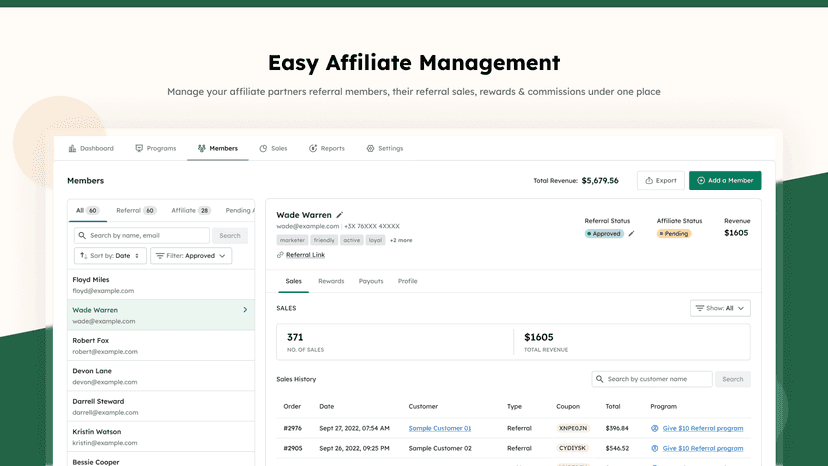The width and height of the screenshot is (828, 466).
Task: Click the Pending affiliate status badge
Action: coord(674,234)
